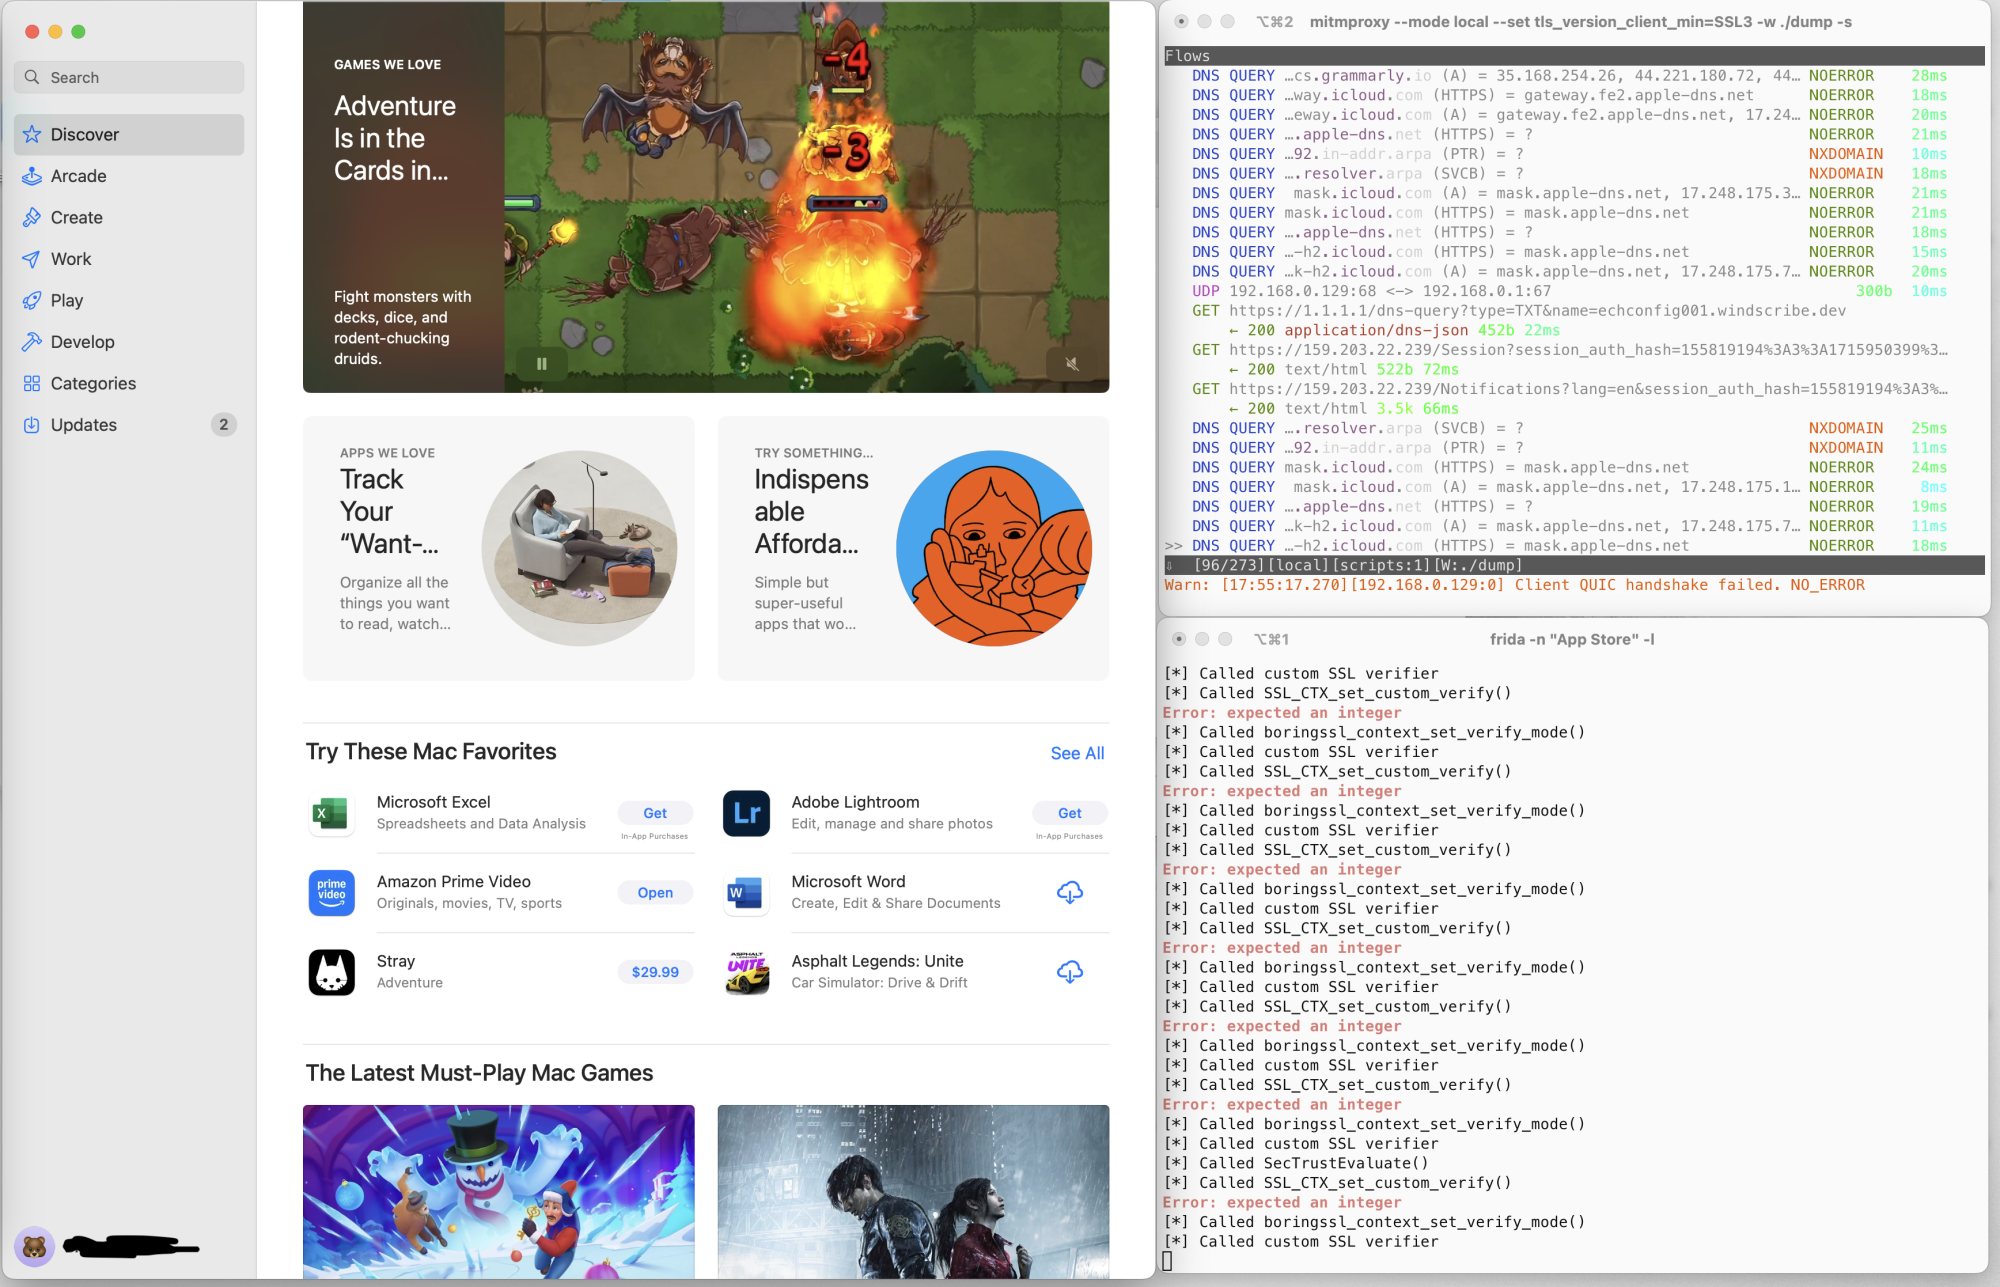Click the Categories grid icon
The image size is (2000, 1287).
[x=32, y=383]
